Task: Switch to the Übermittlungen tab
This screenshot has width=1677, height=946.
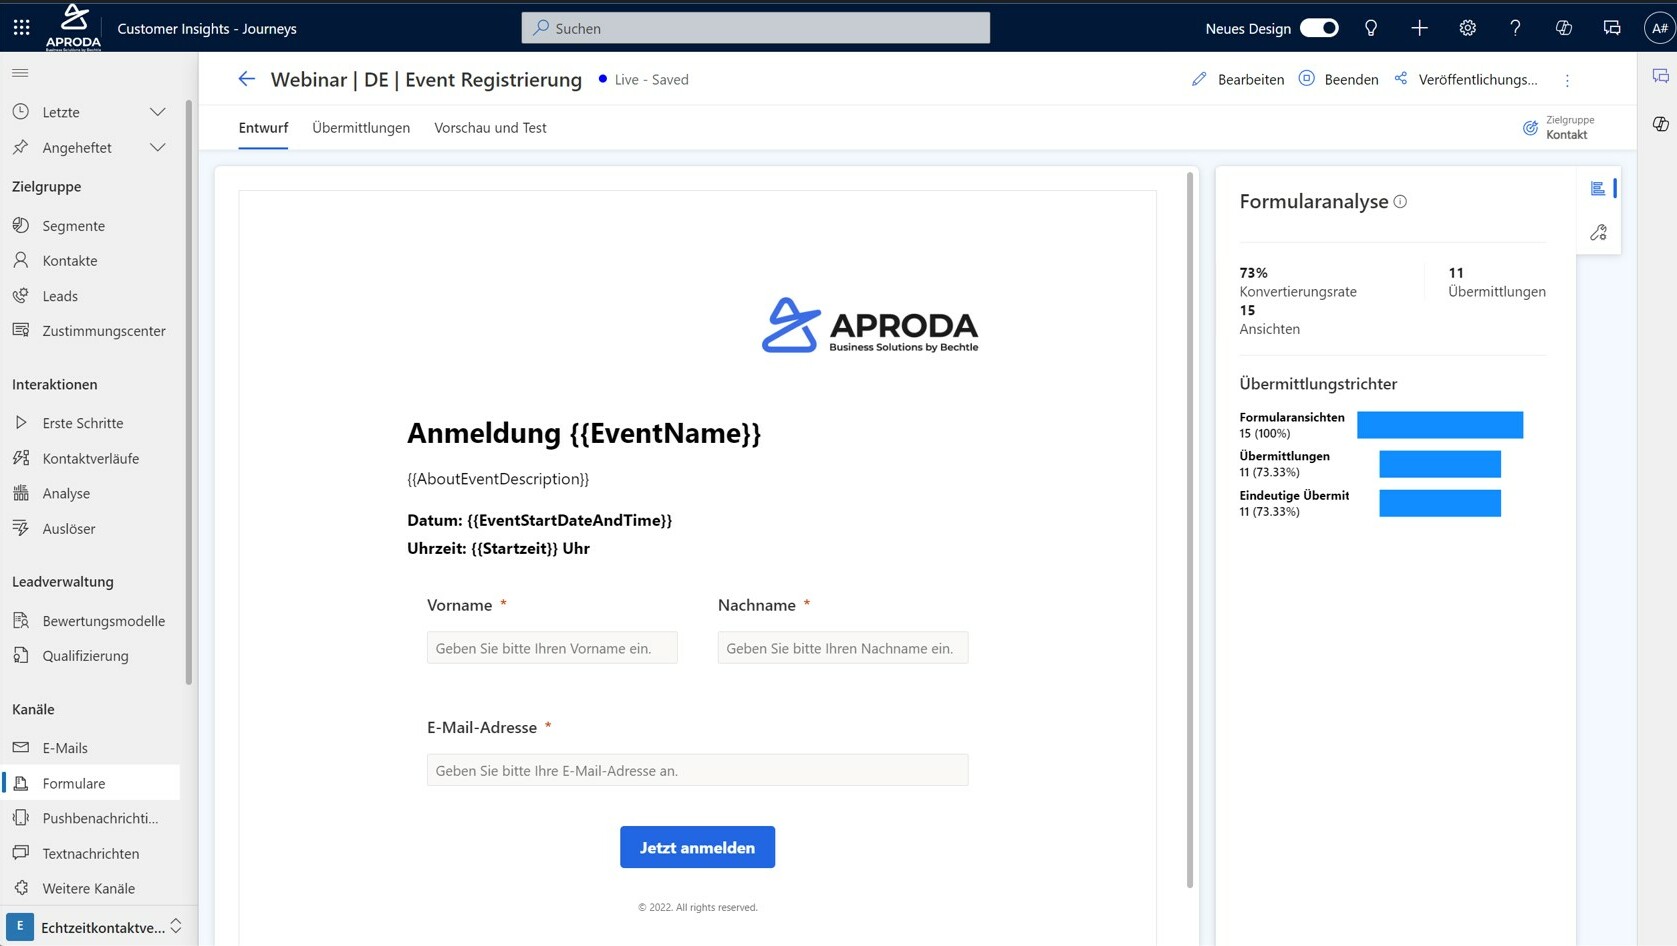Action: (360, 127)
